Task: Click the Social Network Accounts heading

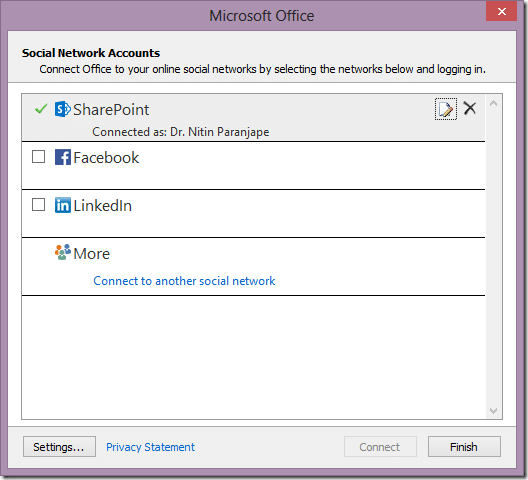Action: point(91,53)
